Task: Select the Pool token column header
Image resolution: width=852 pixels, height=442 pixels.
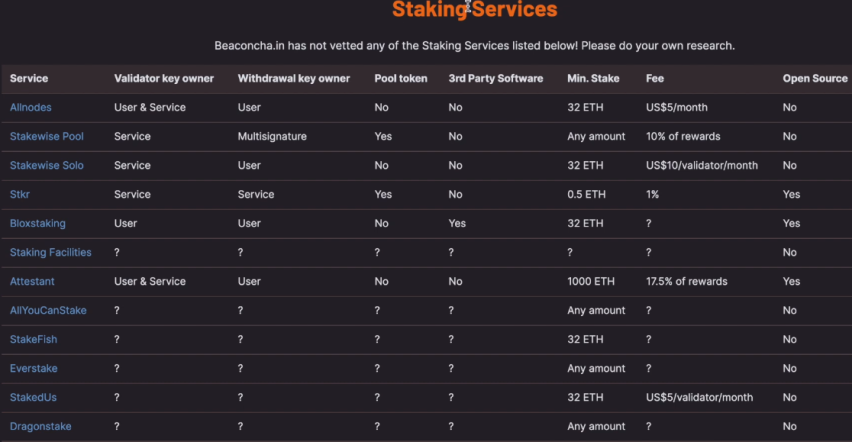Action: pyautogui.click(x=400, y=78)
